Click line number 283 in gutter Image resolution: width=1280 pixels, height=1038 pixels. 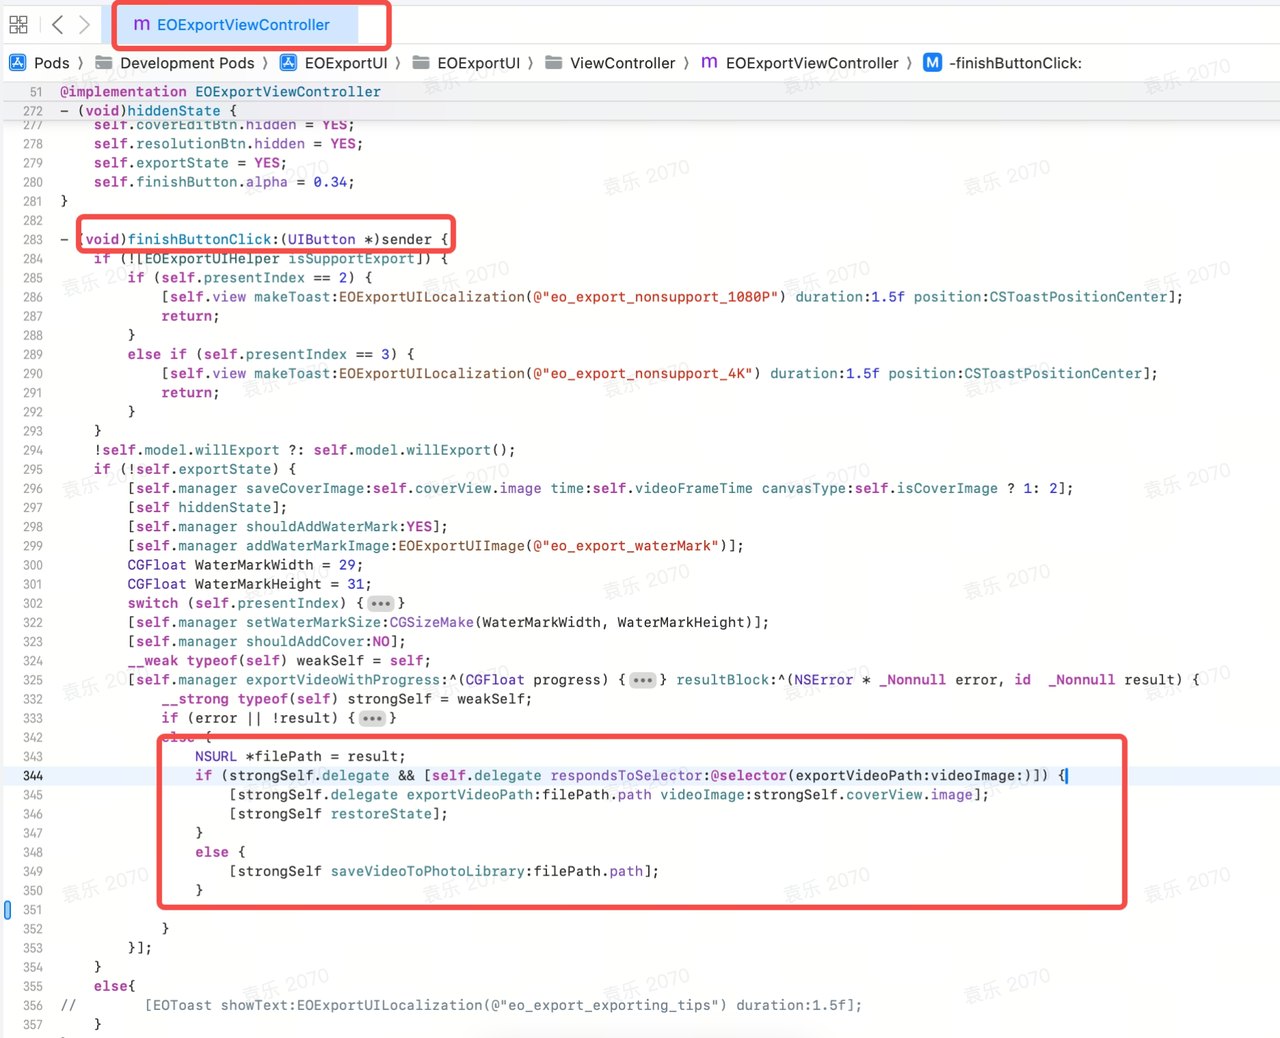pos(32,239)
